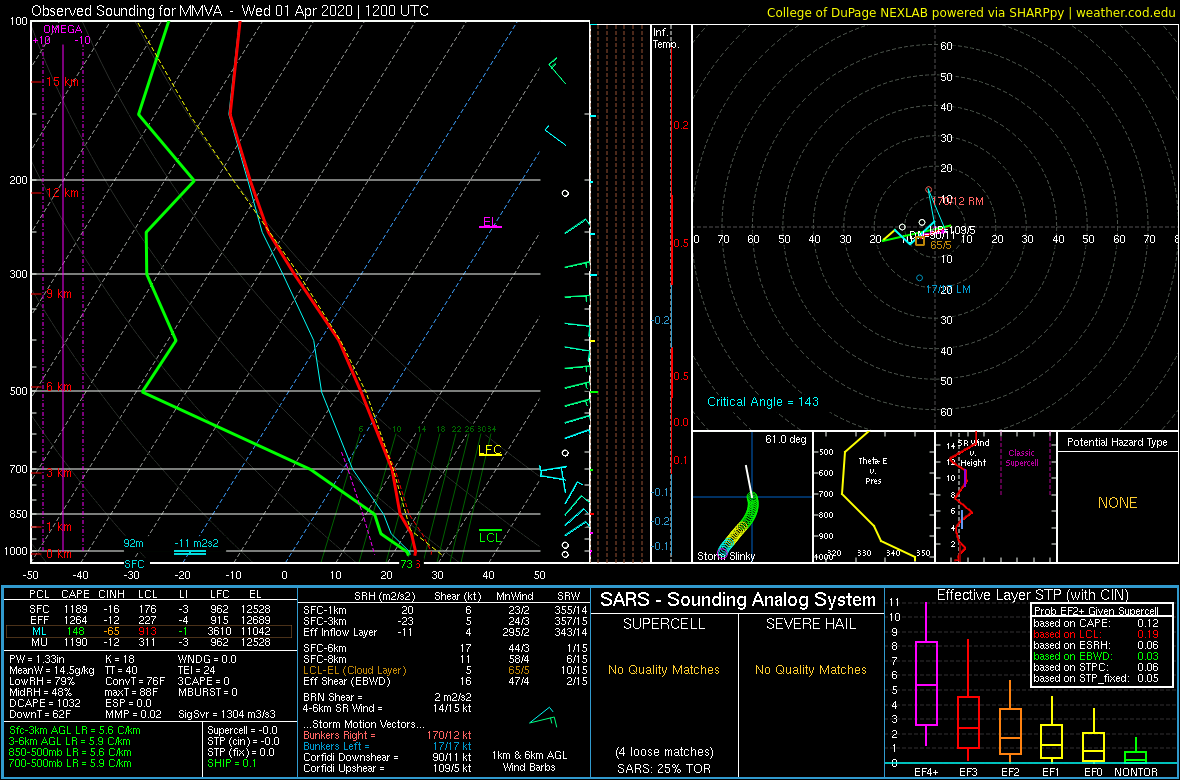Click the '17/20 LM' hodograph label

click(x=948, y=289)
